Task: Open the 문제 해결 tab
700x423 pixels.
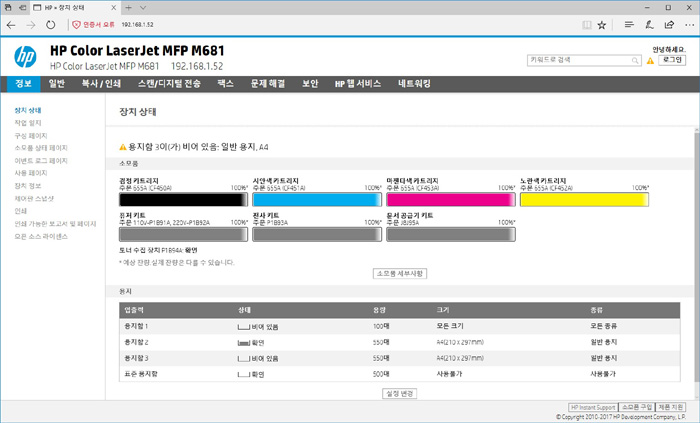Action: pyautogui.click(x=268, y=84)
